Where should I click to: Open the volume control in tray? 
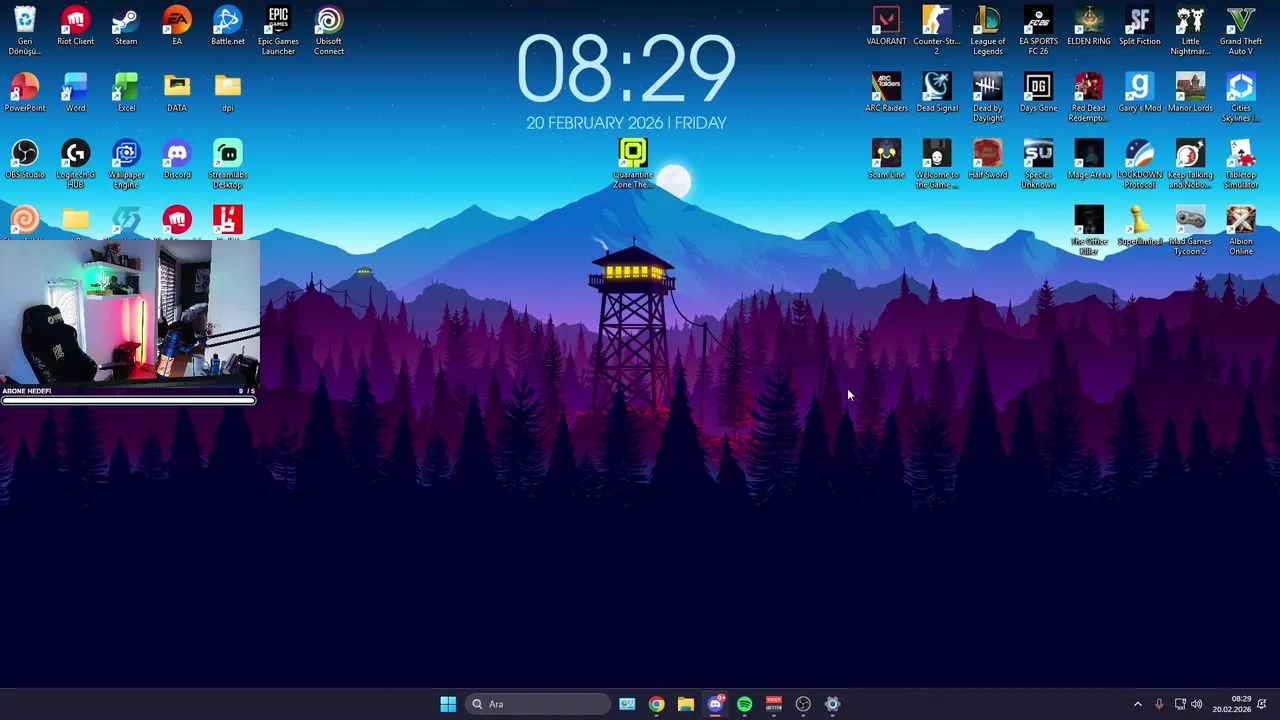coord(1196,704)
